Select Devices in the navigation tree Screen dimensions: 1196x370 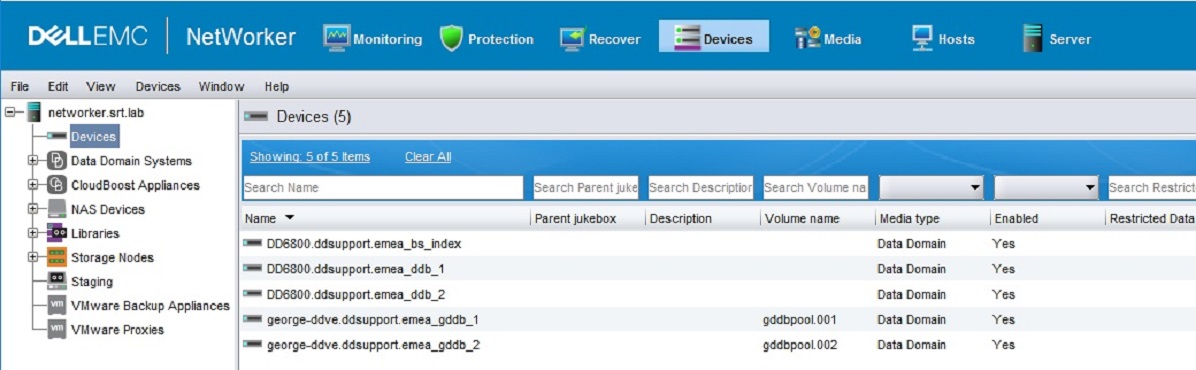pos(93,137)
